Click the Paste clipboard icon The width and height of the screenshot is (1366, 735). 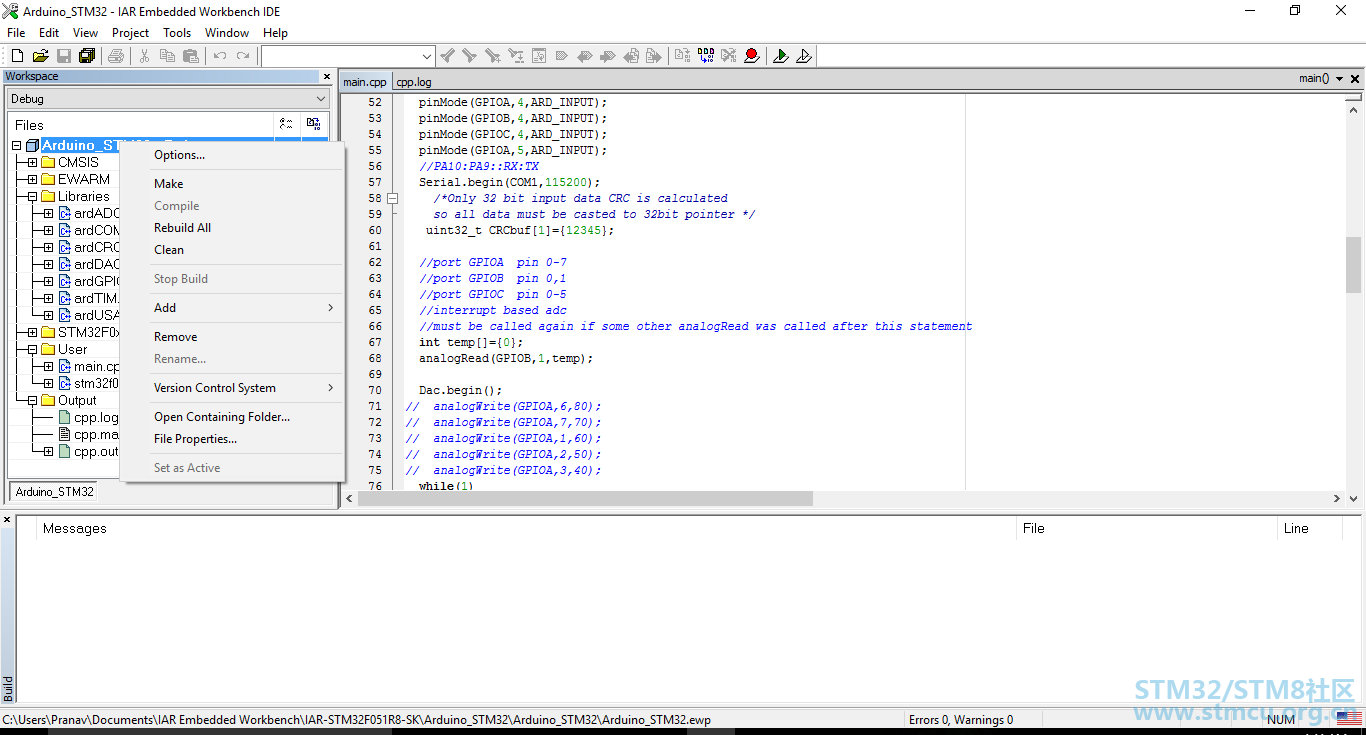point(190,56)
